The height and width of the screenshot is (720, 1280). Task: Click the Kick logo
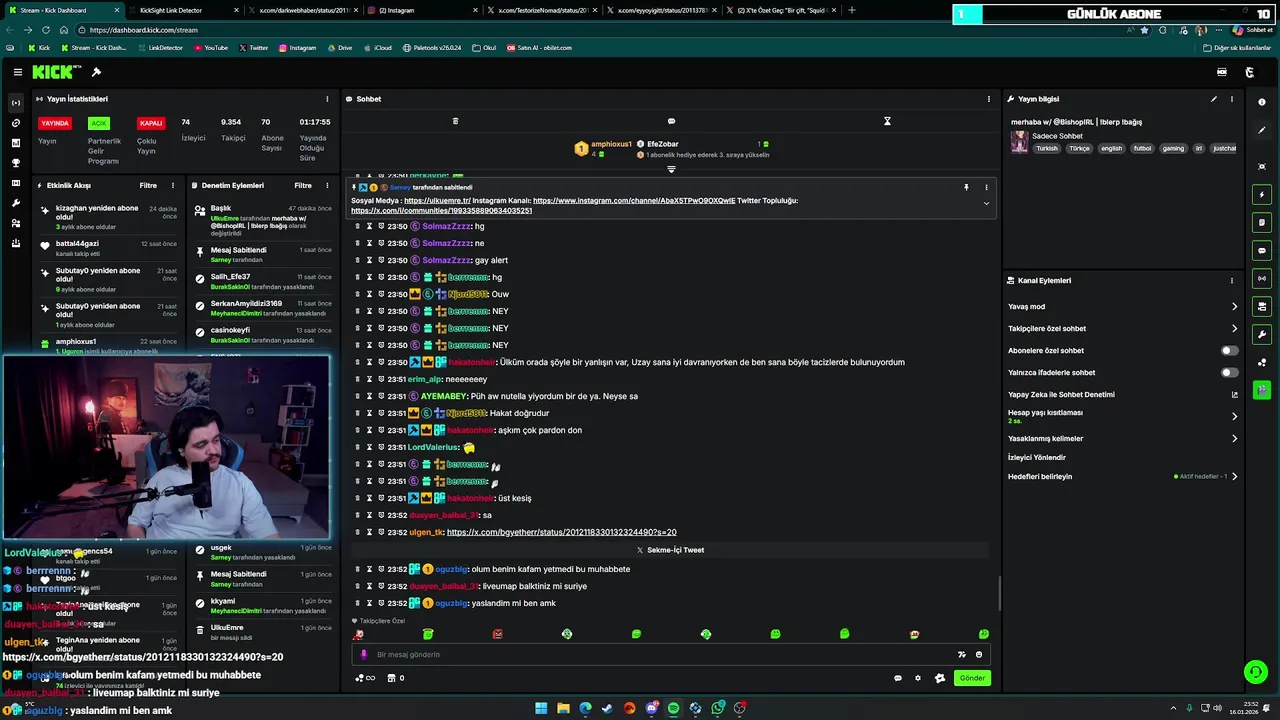pyautogui.click(x=55, y=72)
